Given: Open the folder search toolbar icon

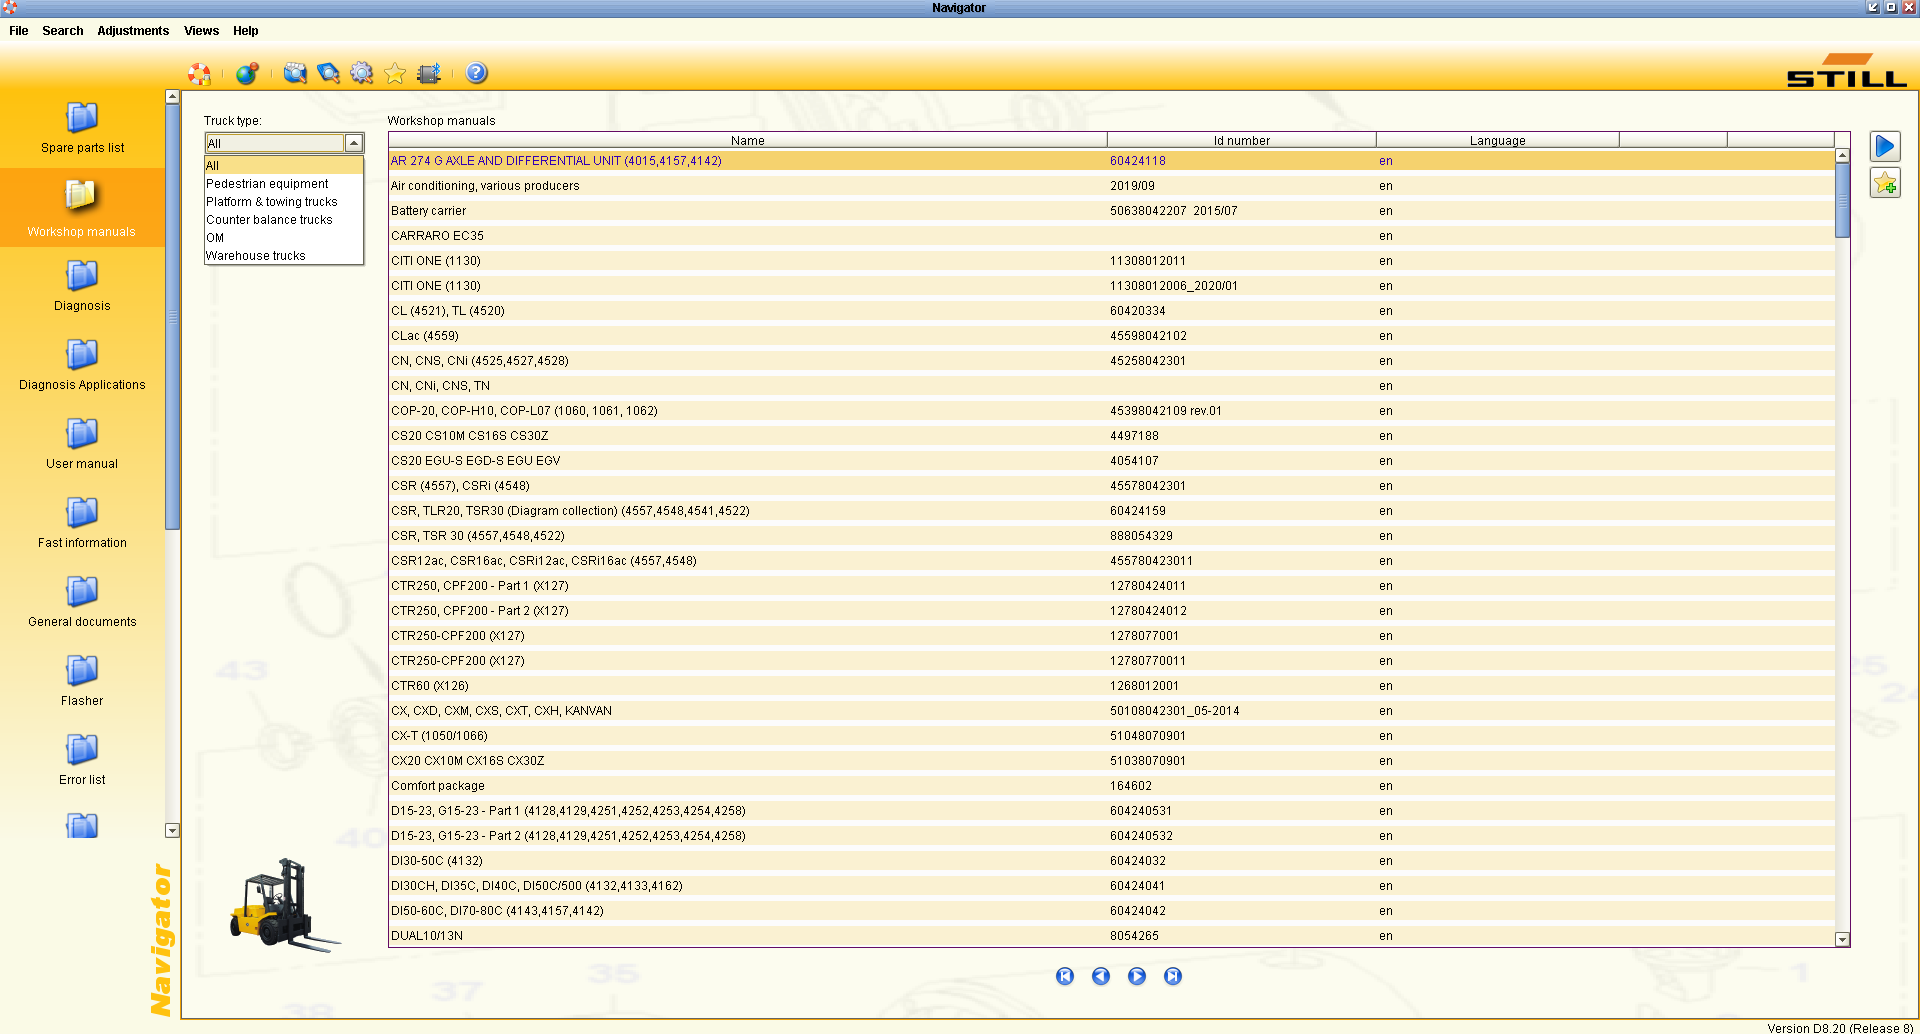Looking at the screenshot, I should coord(295,73).
